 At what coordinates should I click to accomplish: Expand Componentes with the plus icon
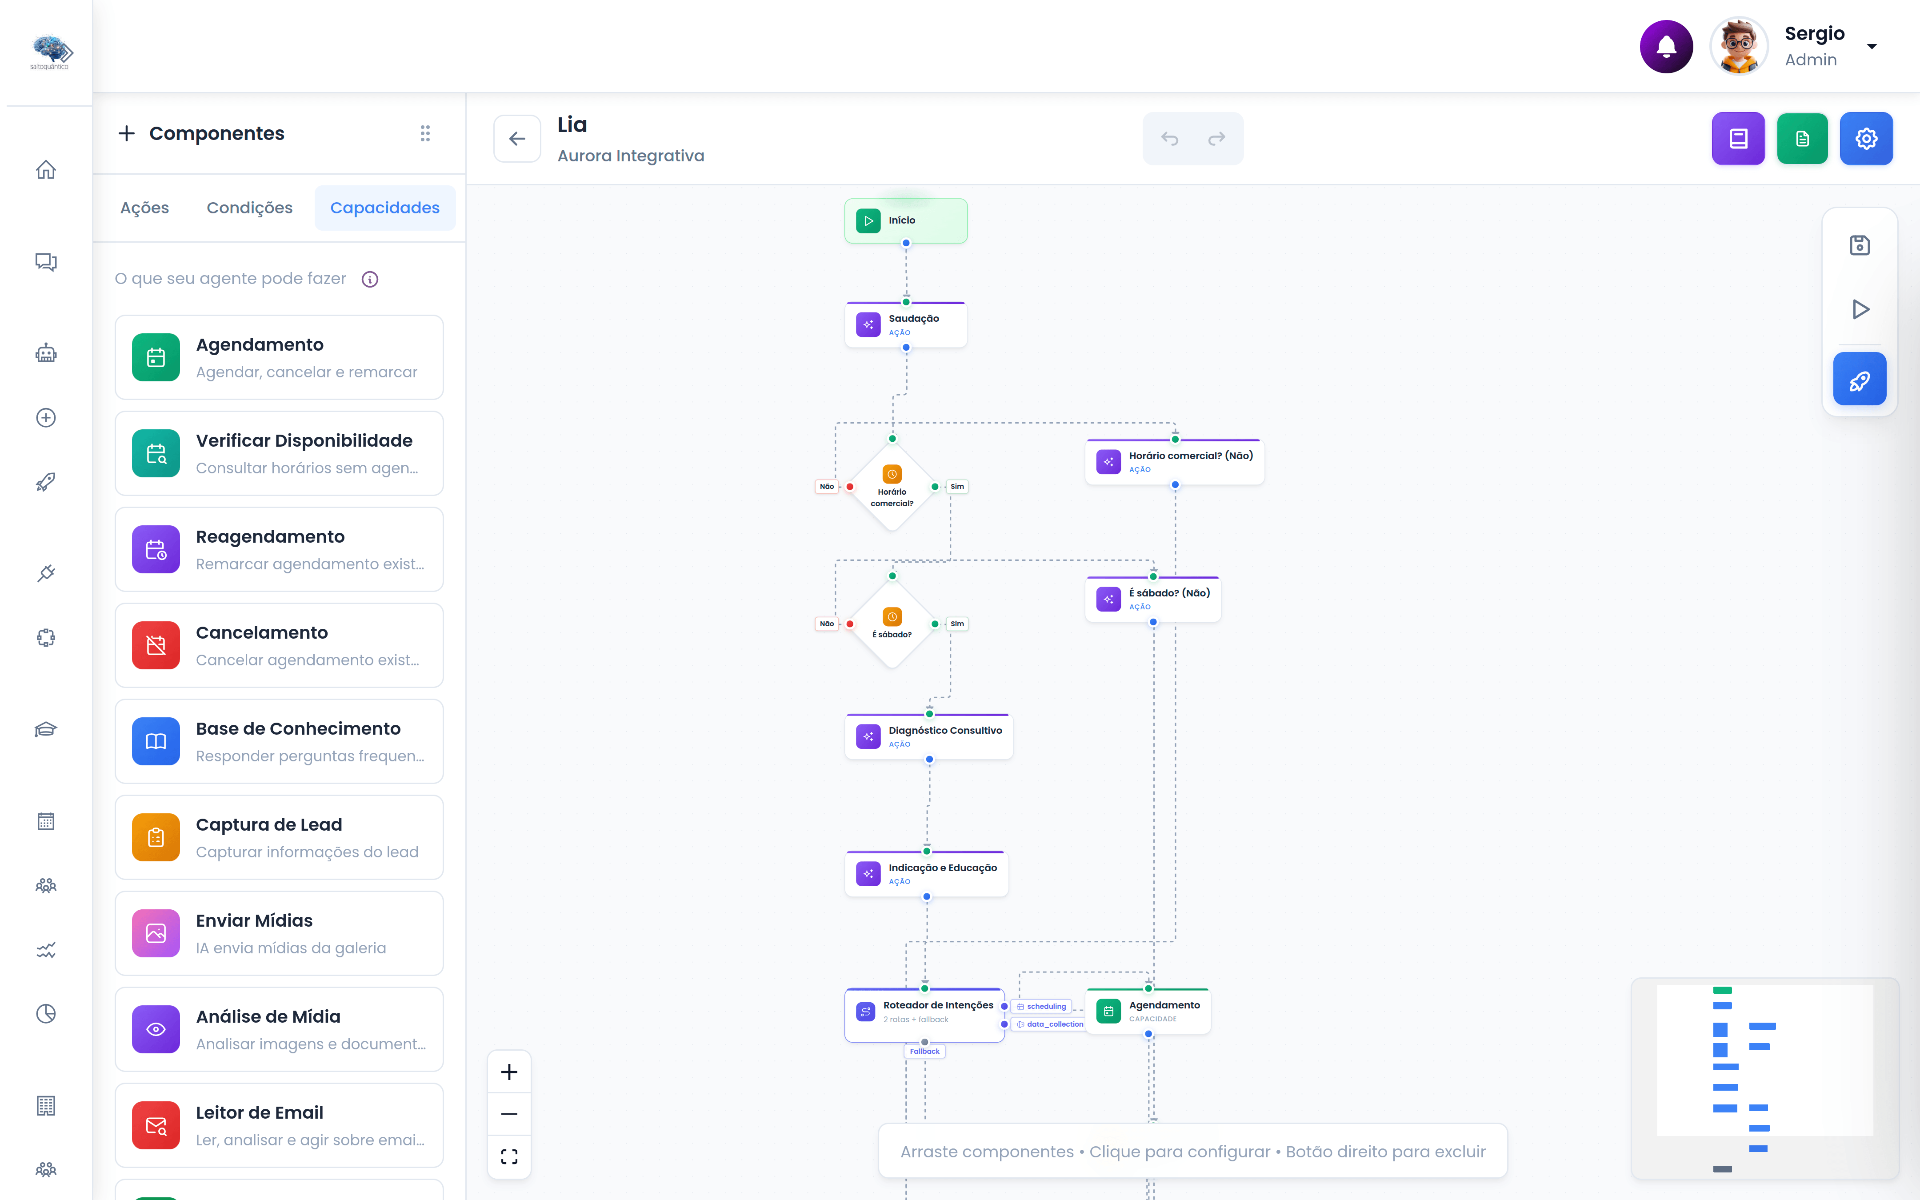coord(127,133)
